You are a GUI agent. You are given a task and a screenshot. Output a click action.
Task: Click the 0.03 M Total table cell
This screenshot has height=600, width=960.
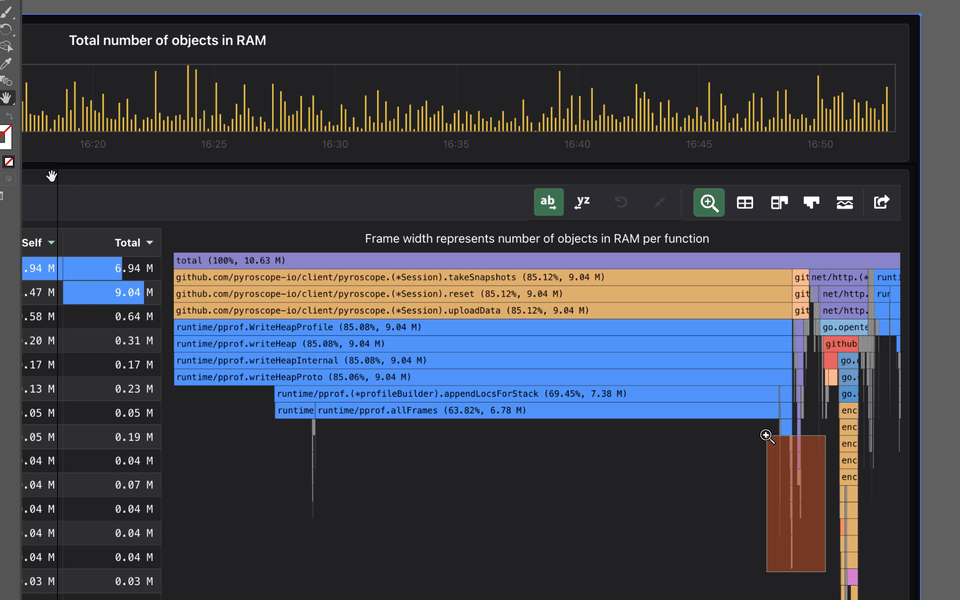click(x=112, y=581)
